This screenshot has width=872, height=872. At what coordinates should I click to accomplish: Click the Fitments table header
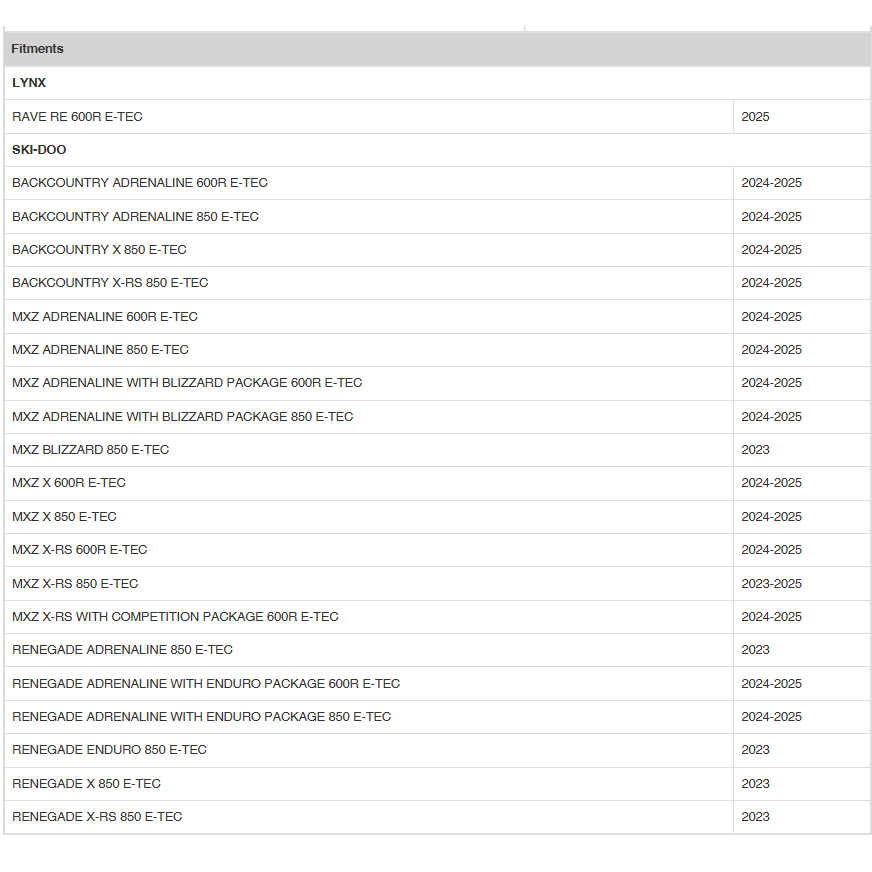coord(437,49)
